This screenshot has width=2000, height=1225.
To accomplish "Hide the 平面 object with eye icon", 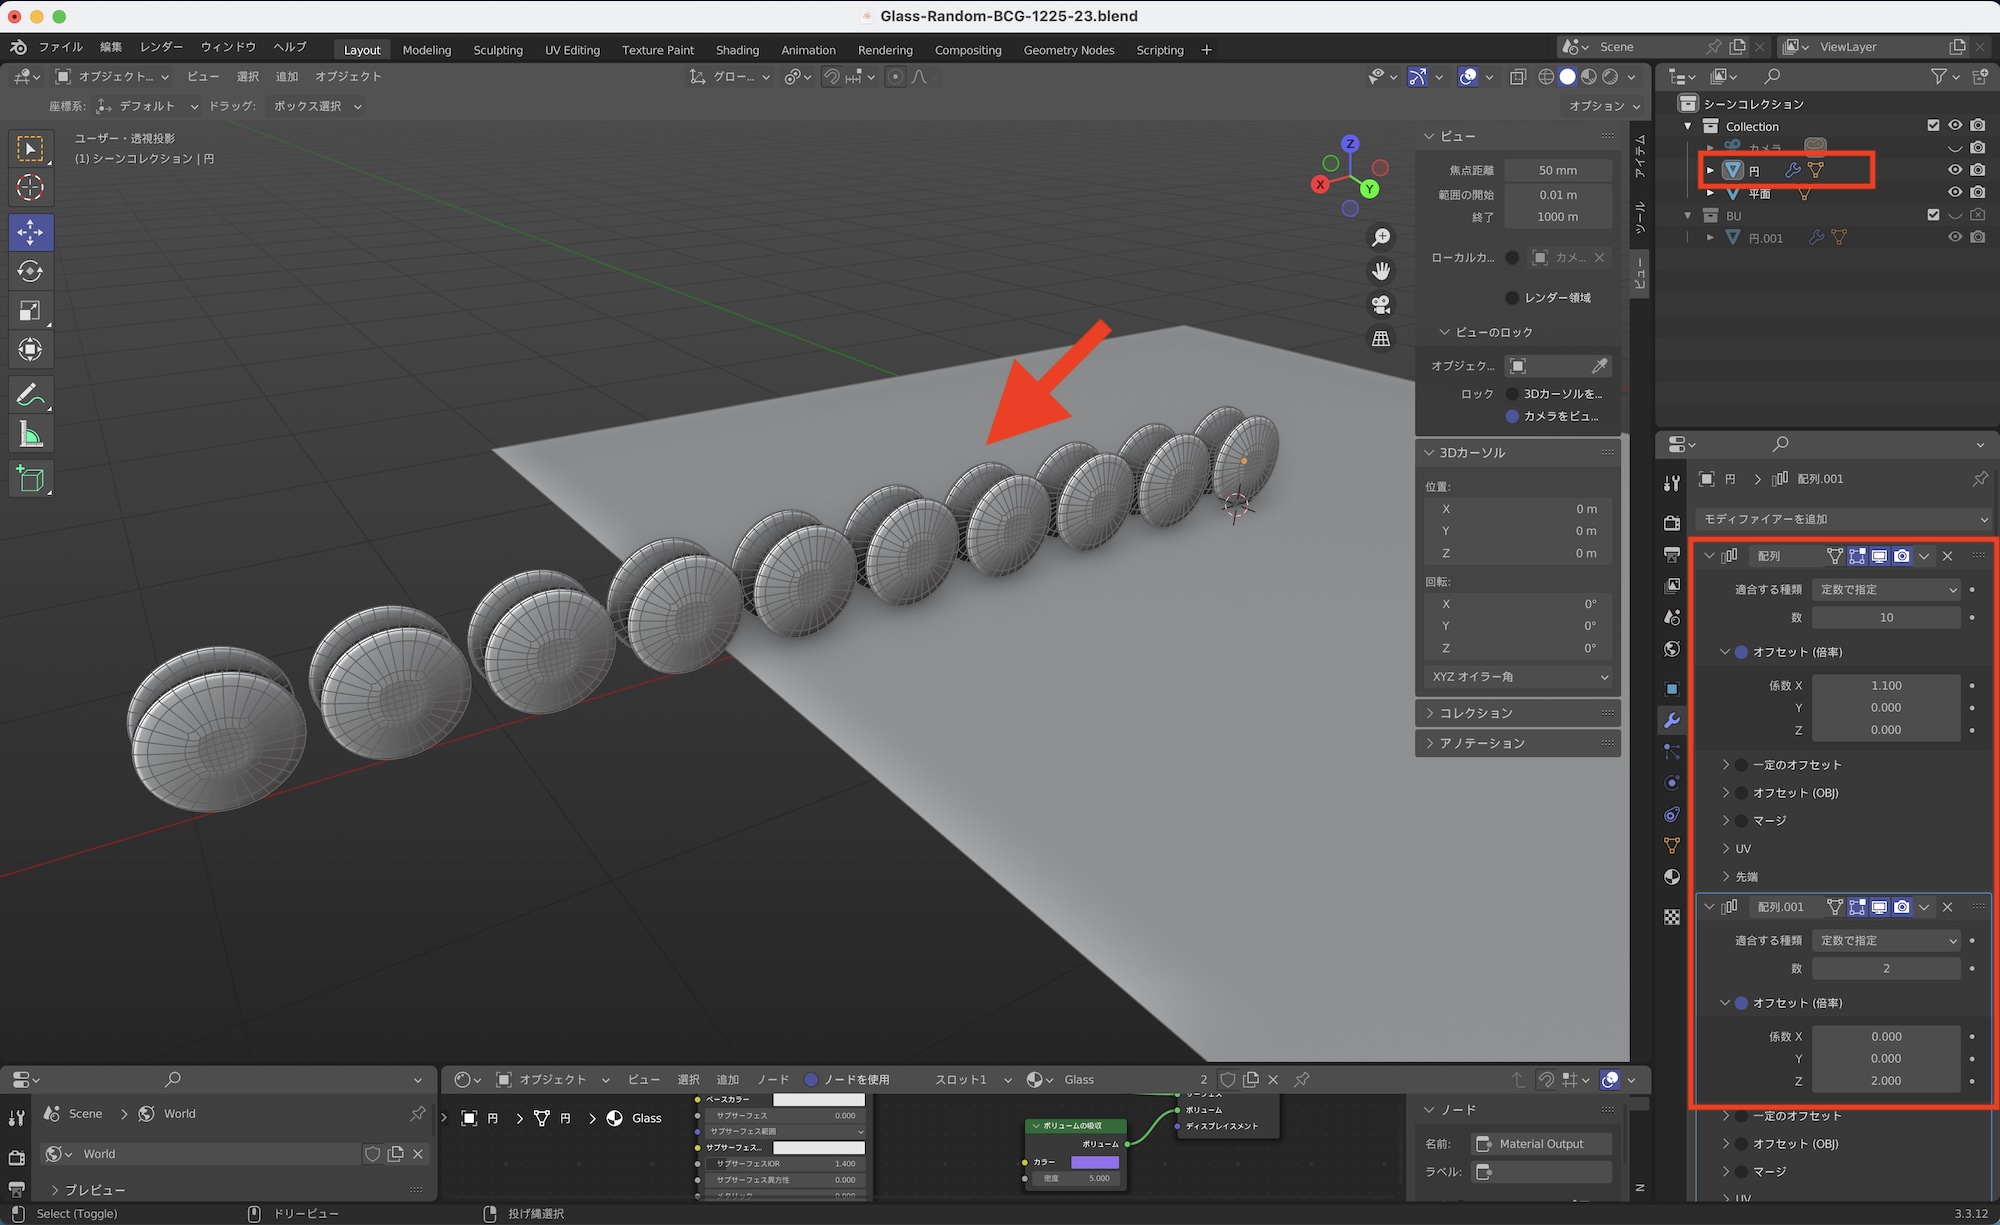I will pos(1954,193).
